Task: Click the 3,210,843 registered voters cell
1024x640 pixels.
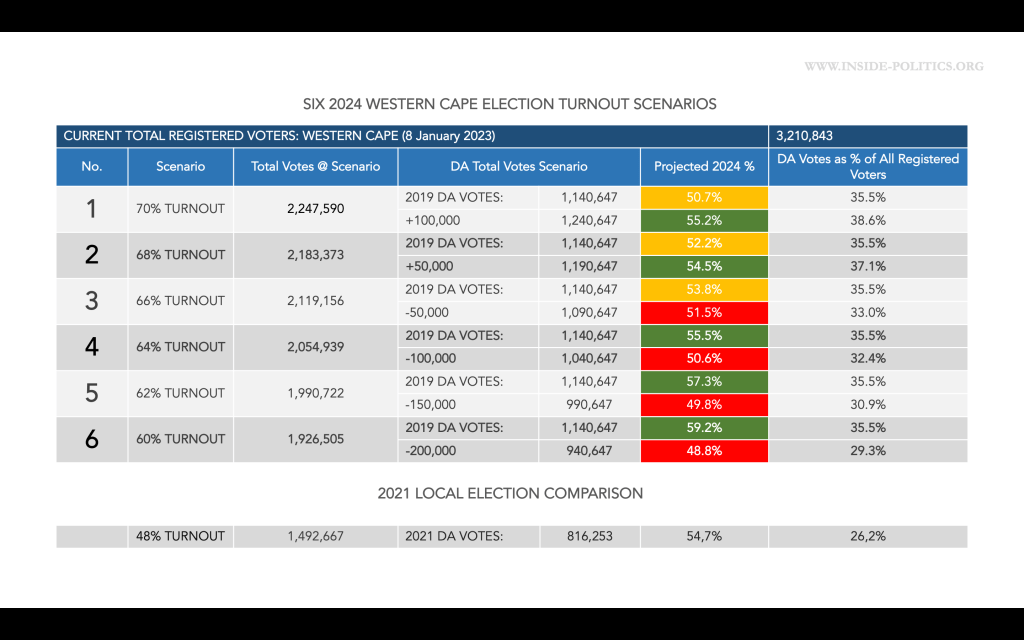Action: [x=867, y=136]
